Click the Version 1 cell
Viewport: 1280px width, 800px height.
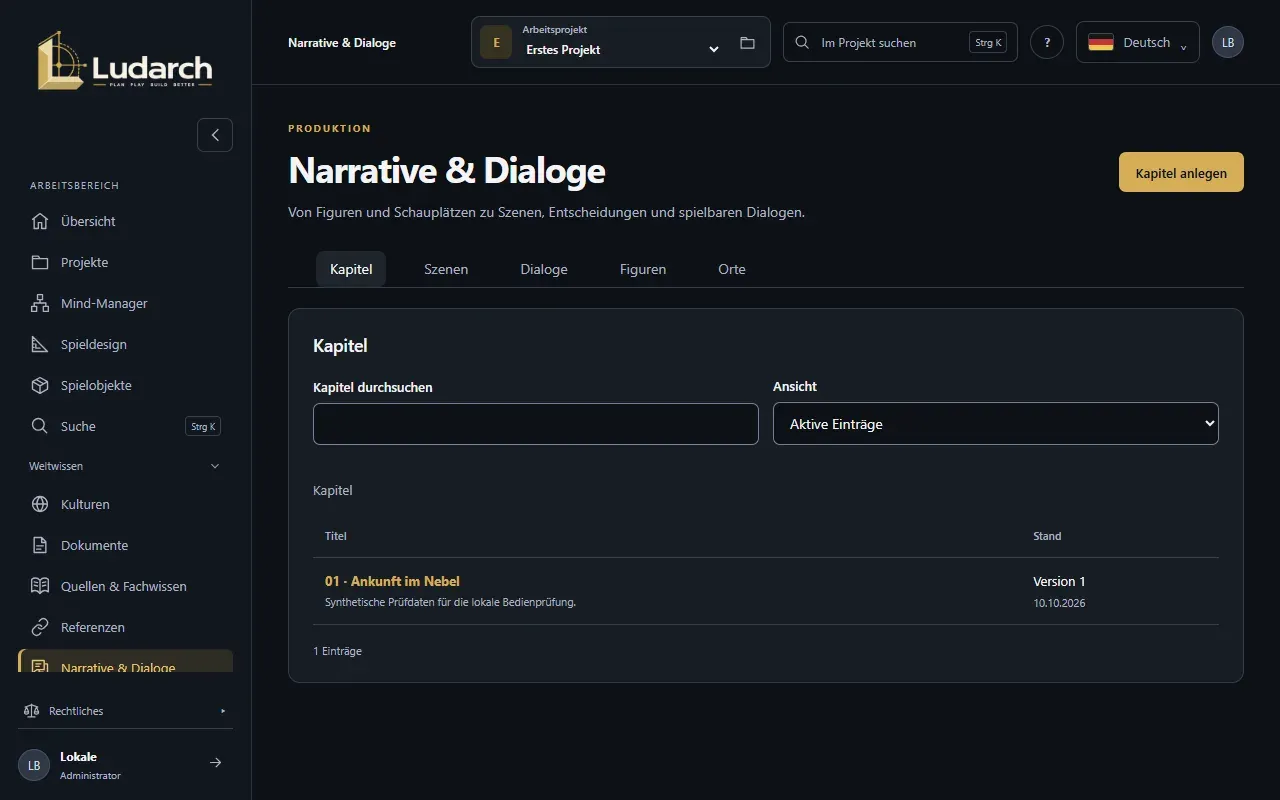pyautogui.click(x=1059, y=581)
